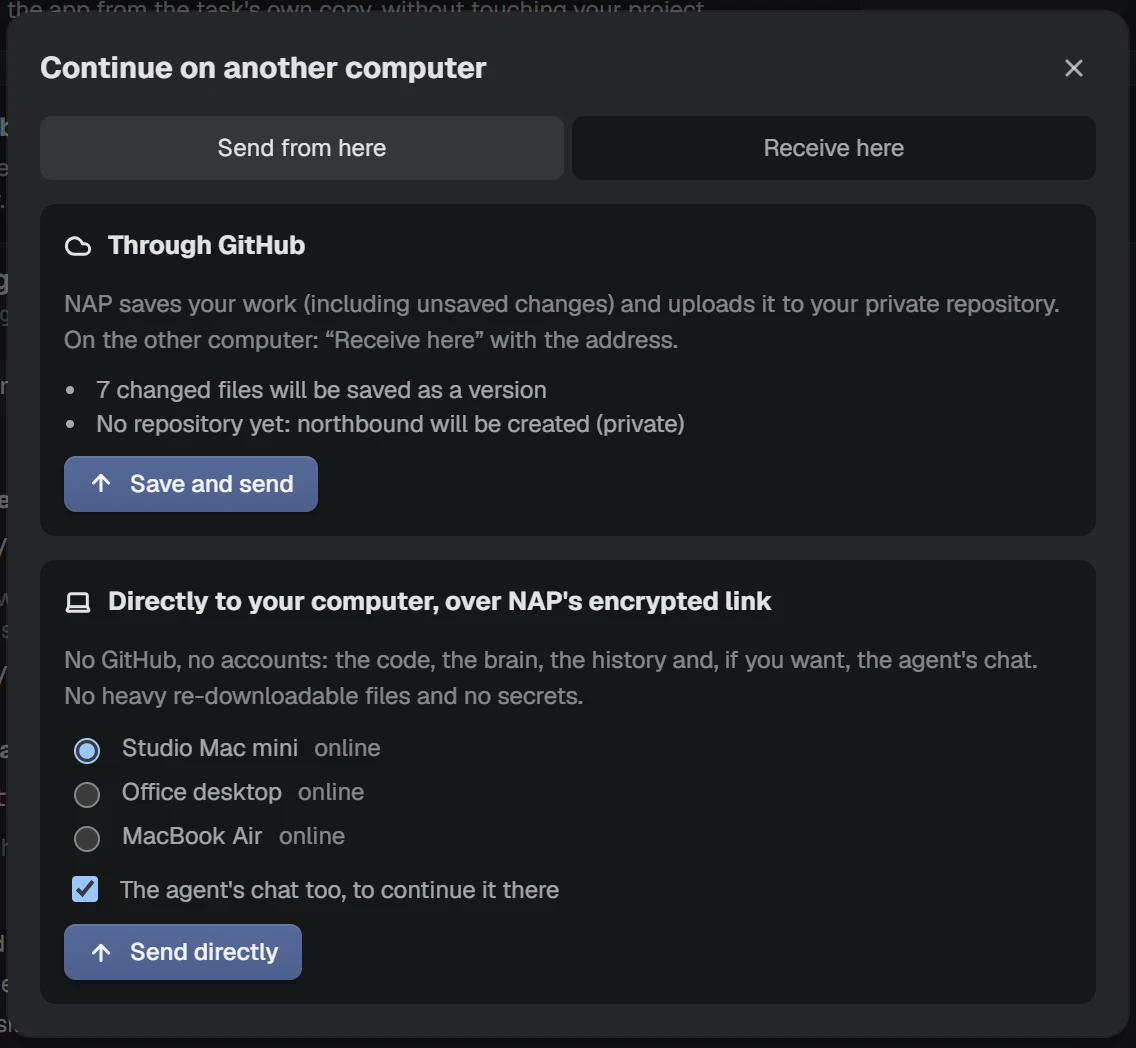Click the Studio Mac mini label
This screenshot has height=1048, width=1136.
[210, 748]
